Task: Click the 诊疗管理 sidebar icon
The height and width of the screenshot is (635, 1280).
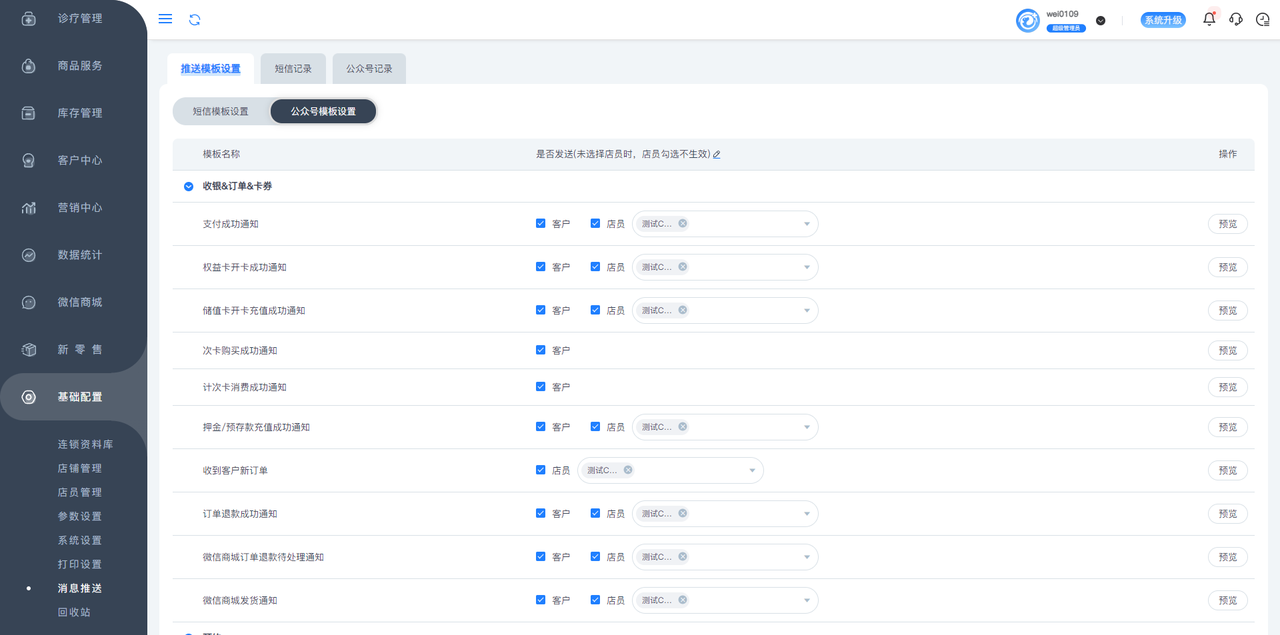Action: (29, 19)
